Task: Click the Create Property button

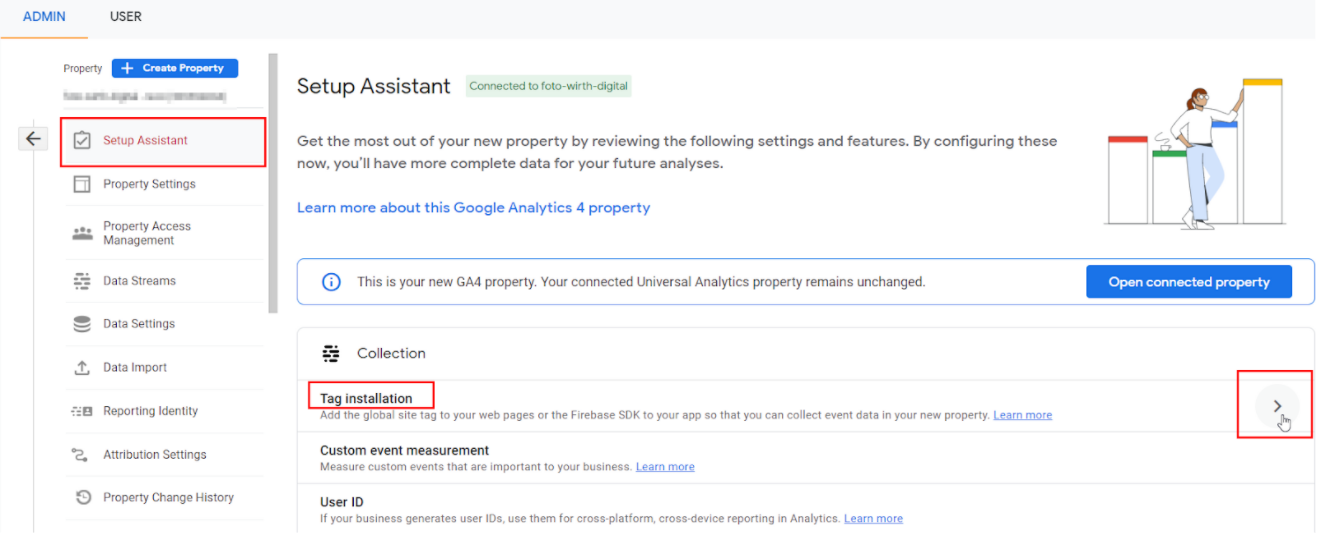Action: point(175,68)
